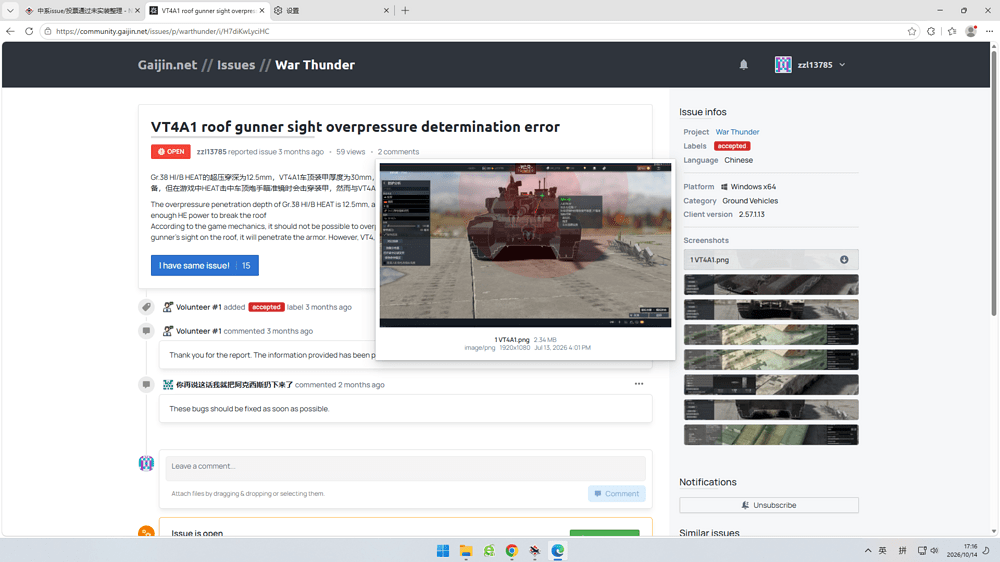Image resolution: width=1000 pixels, height=562 pixels.
Task: Open the Issues breadcrumb link
Action: [x=236, y=64]
